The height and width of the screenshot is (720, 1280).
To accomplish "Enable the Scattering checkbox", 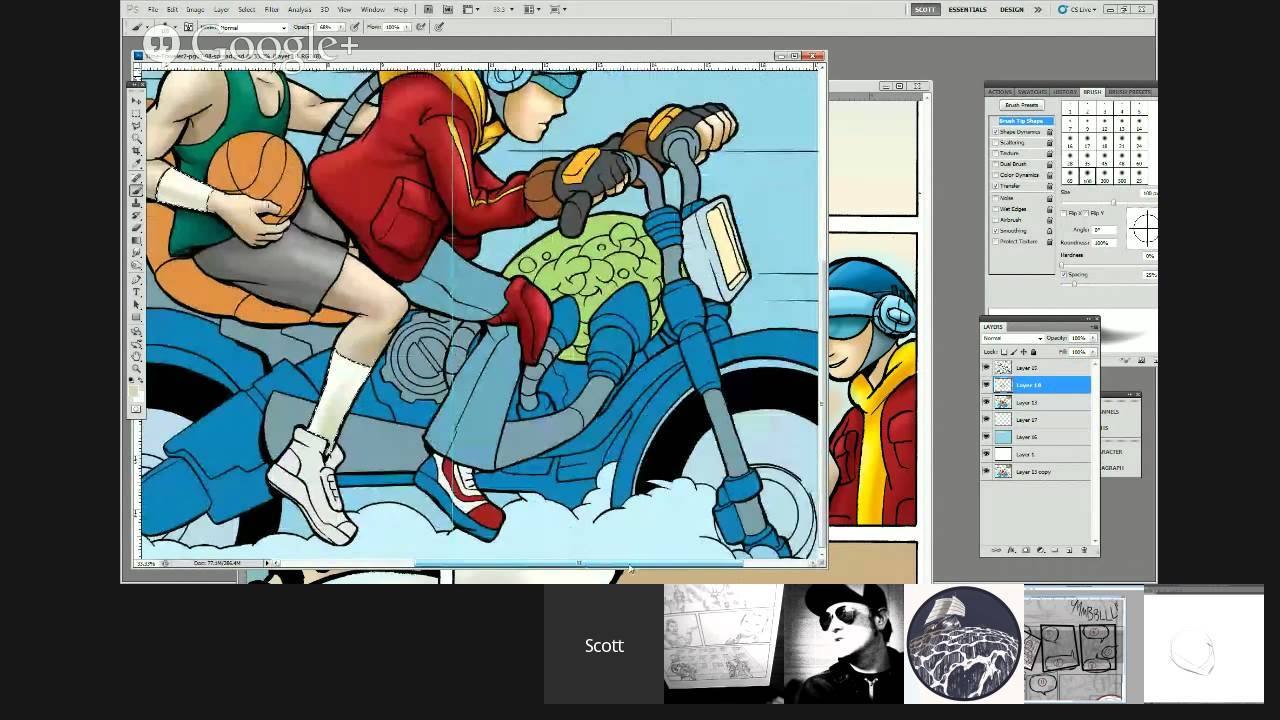I will click(996, 143).
